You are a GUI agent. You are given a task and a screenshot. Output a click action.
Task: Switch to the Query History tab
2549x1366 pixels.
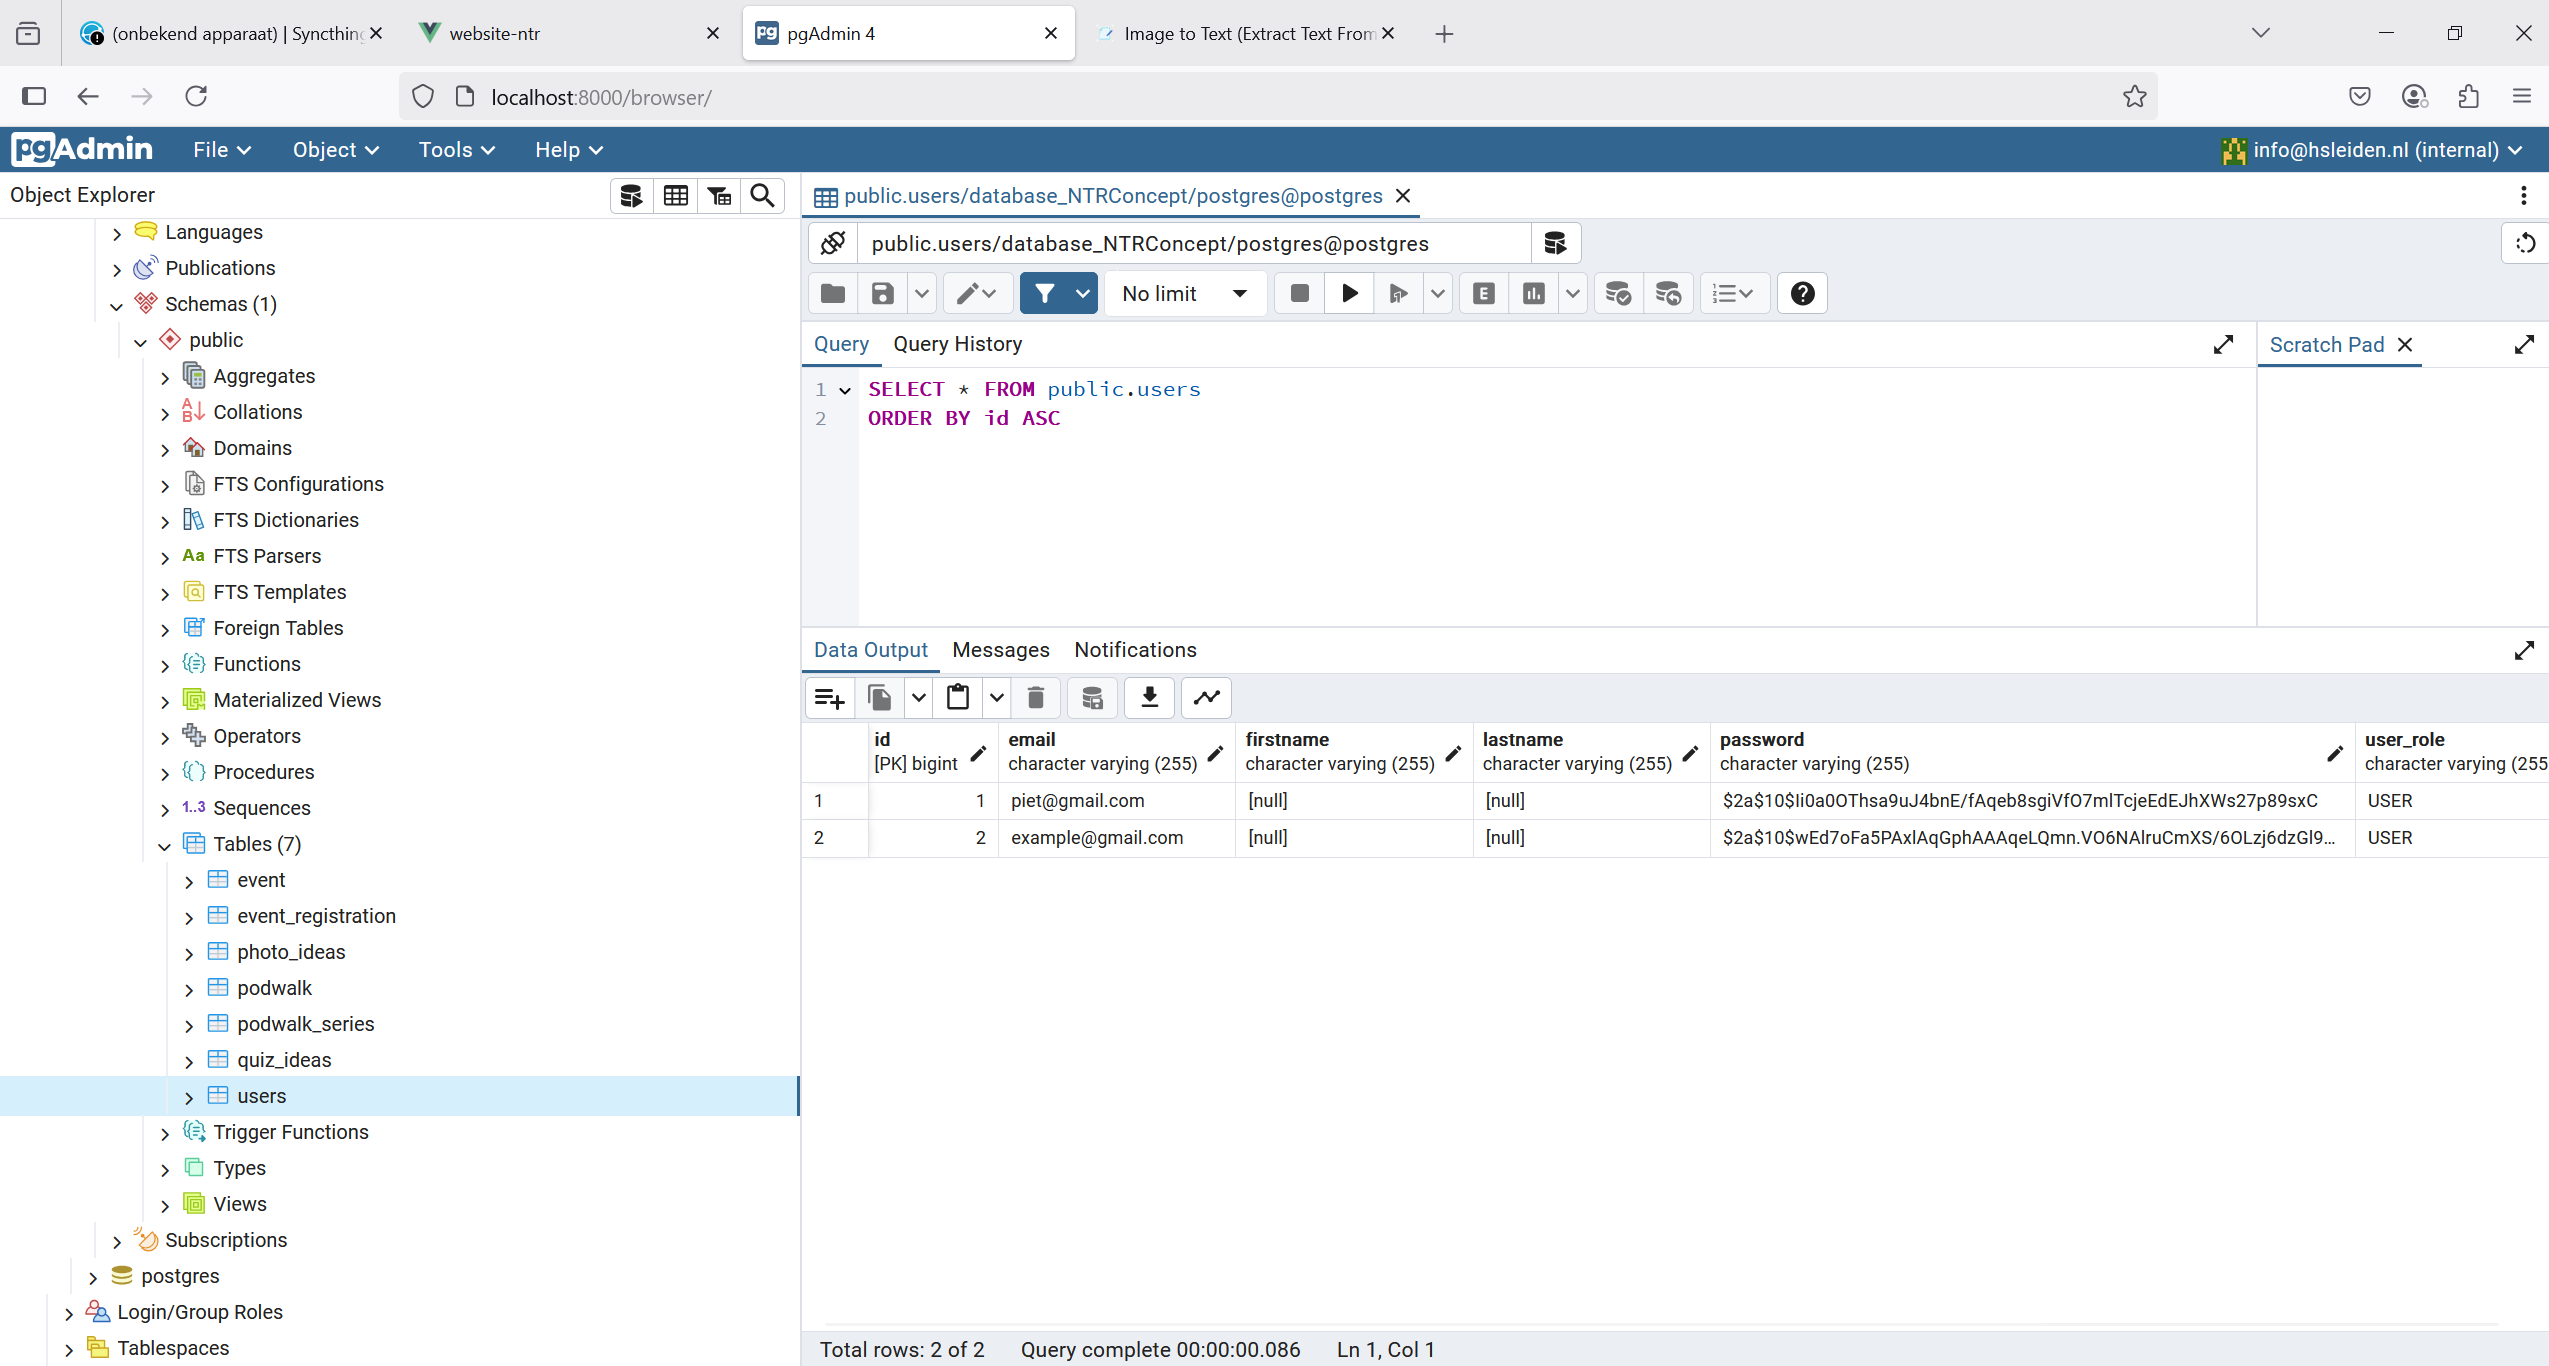coord(957,344)
